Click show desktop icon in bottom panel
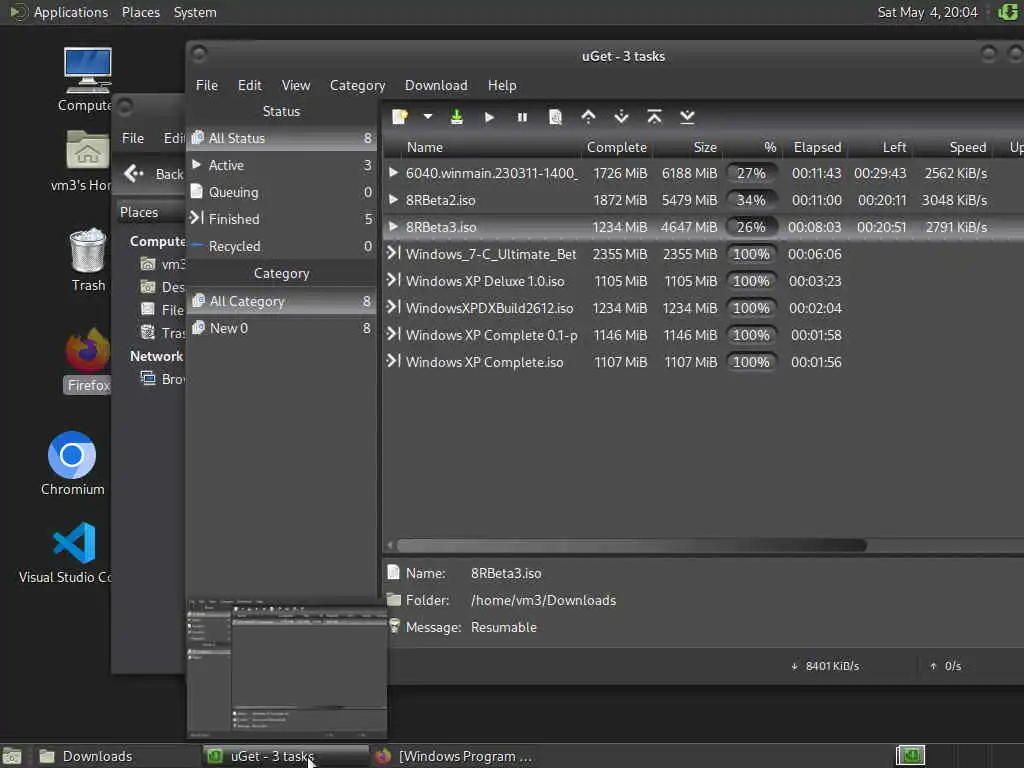 (x=12, y=756)
